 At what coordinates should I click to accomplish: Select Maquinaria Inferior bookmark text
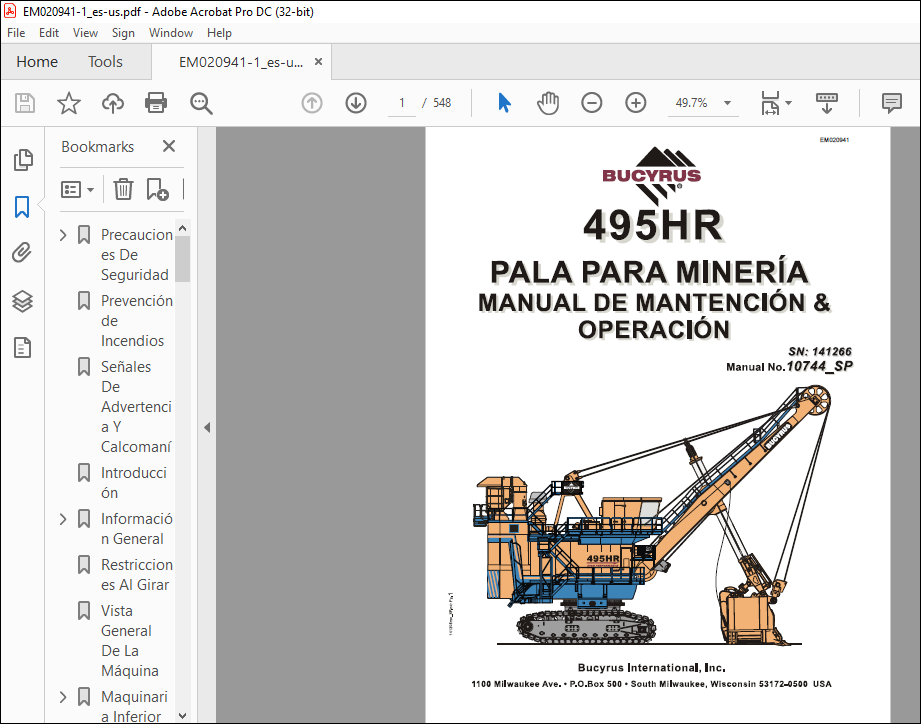(134, 706)
